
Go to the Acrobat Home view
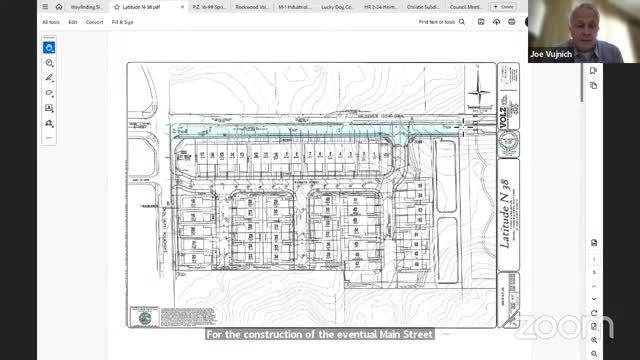click(x=59, y=7)
